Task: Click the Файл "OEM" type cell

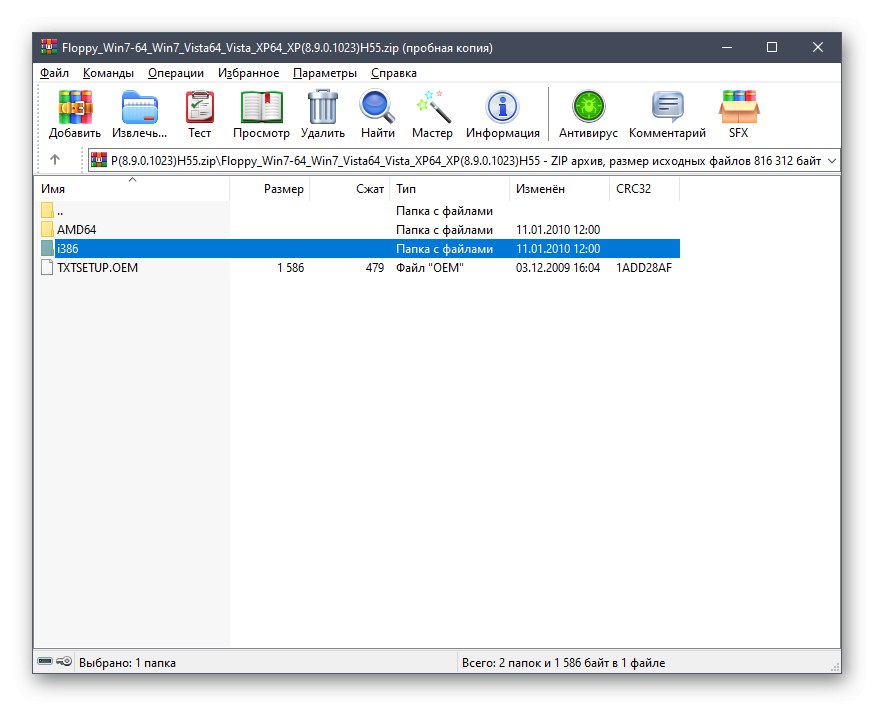Action: pyautogui.click(x=429, y=267)
